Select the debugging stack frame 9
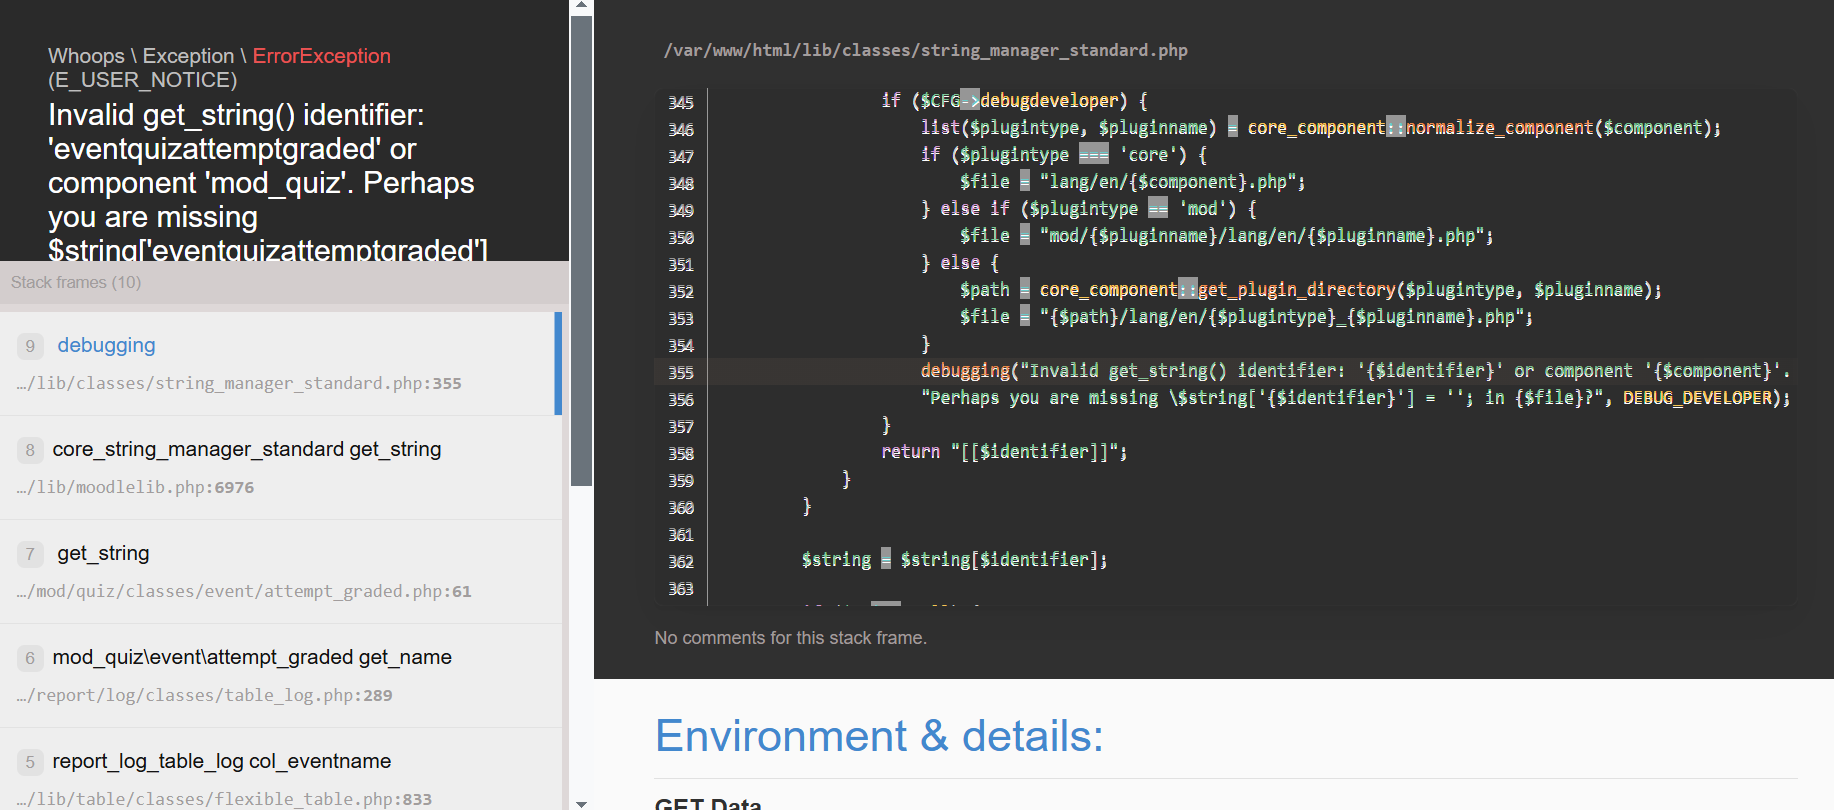Image resolution: width=1834 pixels, height=810 pixels. [x=280, y=363]
